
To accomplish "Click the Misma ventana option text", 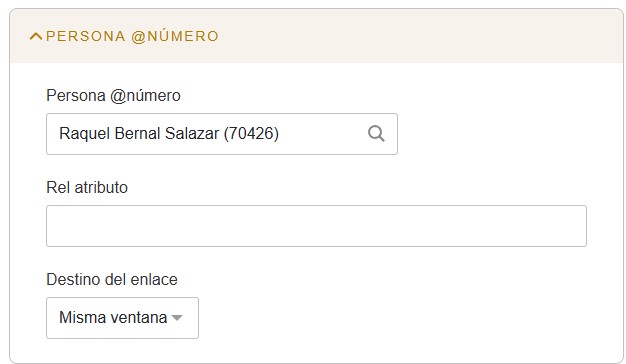I will [113, 318].
